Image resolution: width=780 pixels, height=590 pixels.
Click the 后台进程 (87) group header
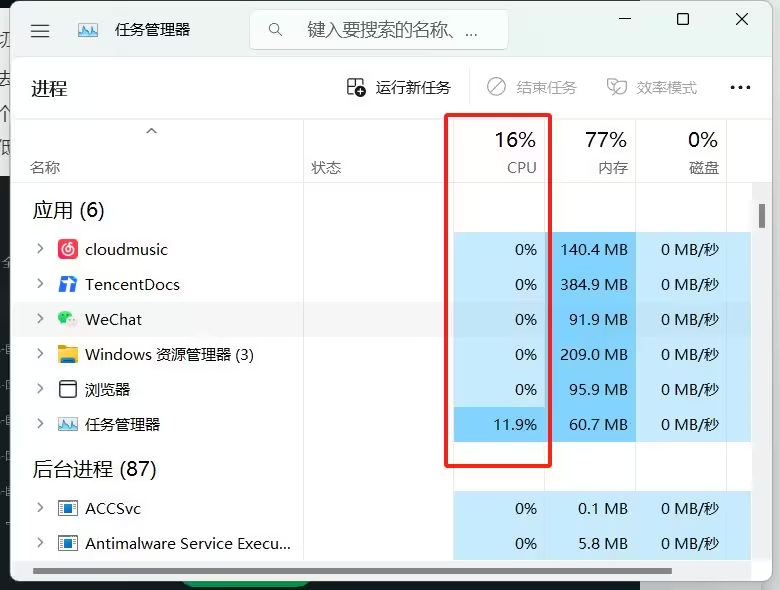(95, 469)
